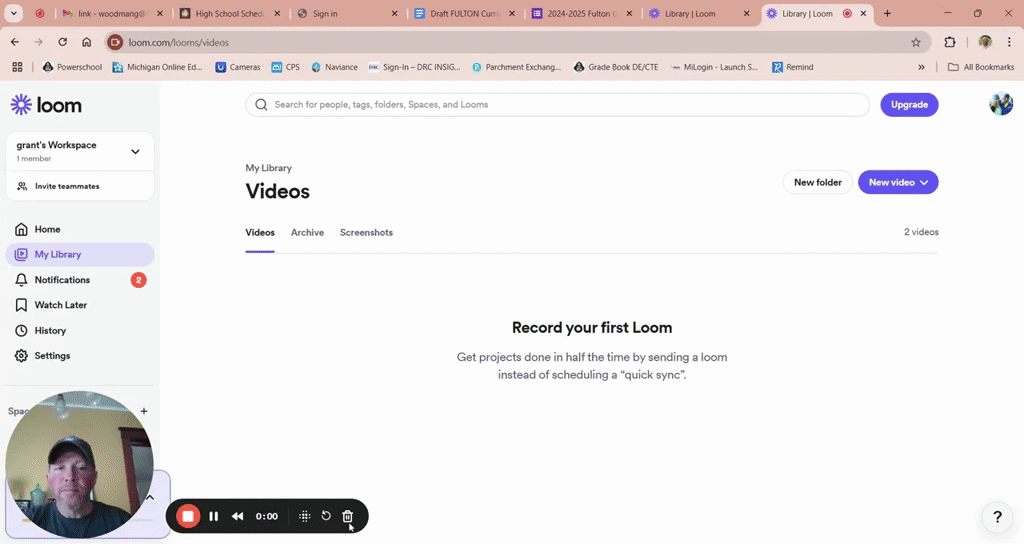Screen dimensions: 1024x544
Task: Collapse the panel behind camera bubble
Action: (150, 498)
